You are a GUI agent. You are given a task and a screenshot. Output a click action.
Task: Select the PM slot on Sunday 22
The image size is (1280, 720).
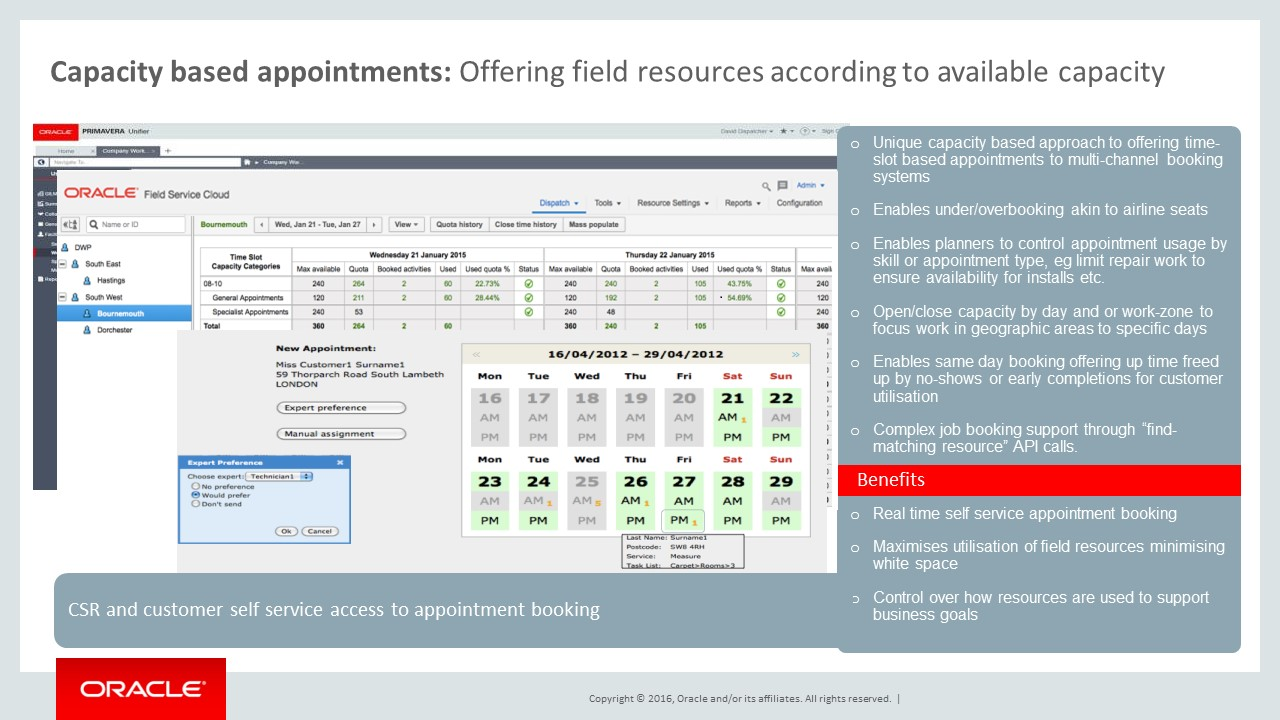[x=781, y=437]
